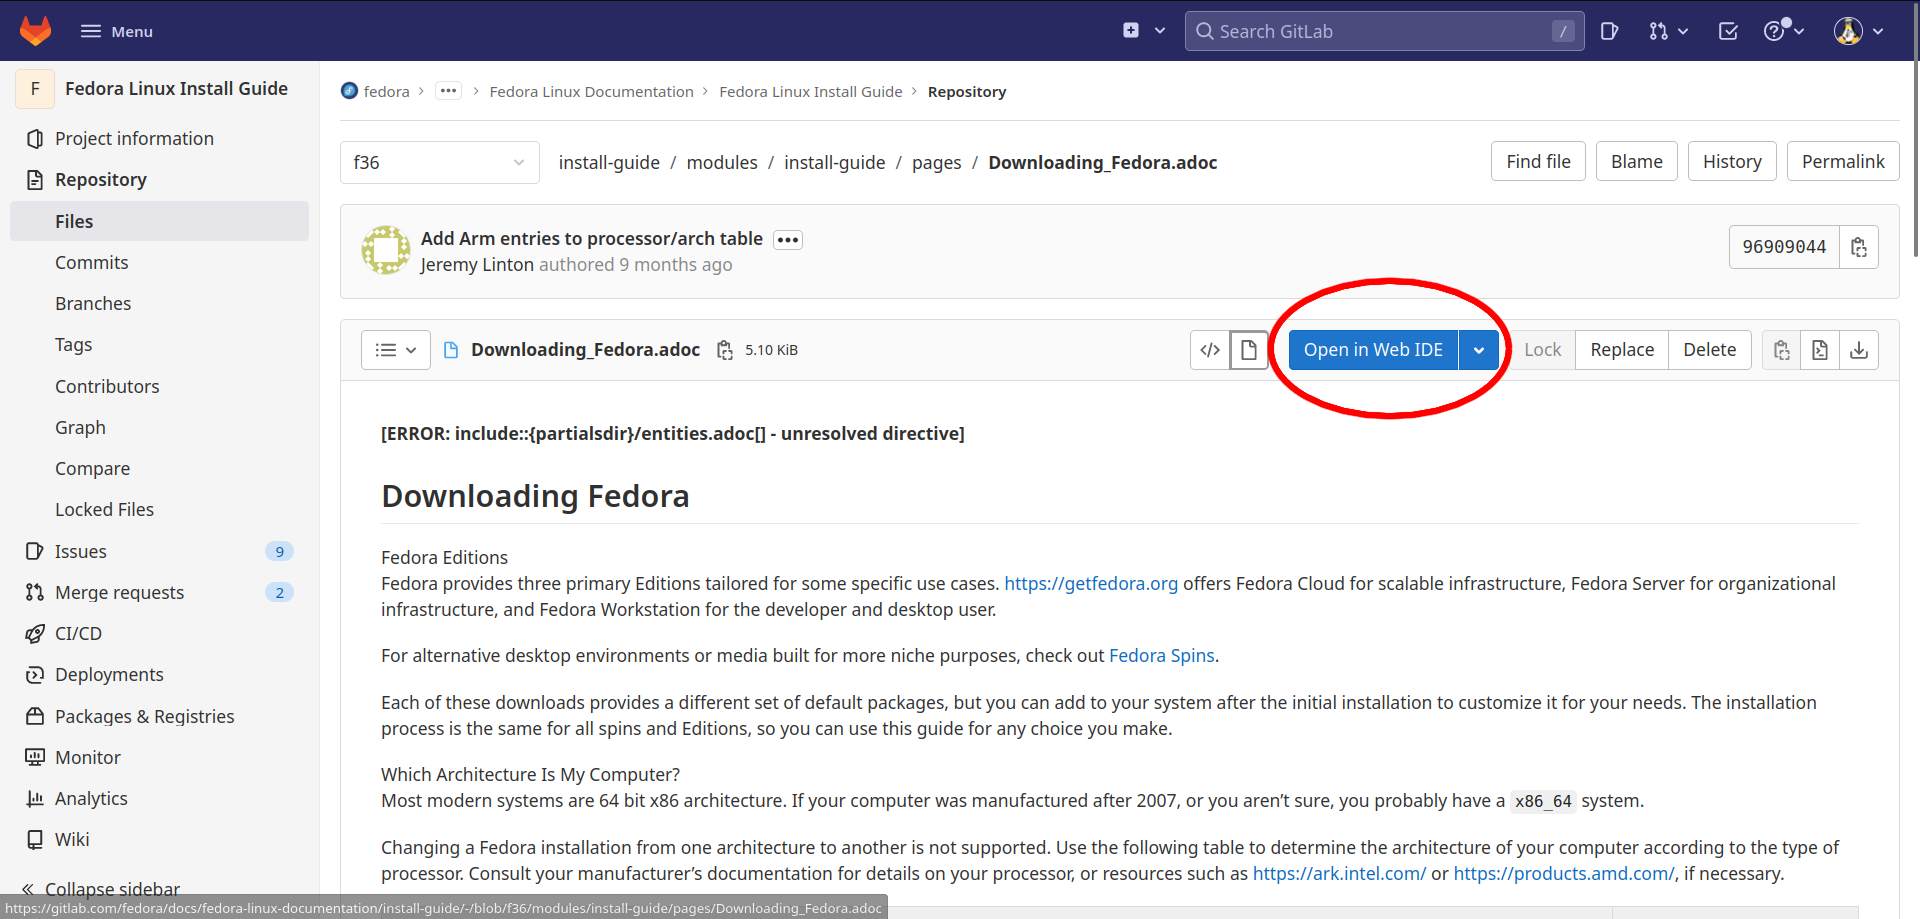This screenshot has width=1920, height=919.
Task: Focus the Search GitLab field
Action: click(1384, 31)
